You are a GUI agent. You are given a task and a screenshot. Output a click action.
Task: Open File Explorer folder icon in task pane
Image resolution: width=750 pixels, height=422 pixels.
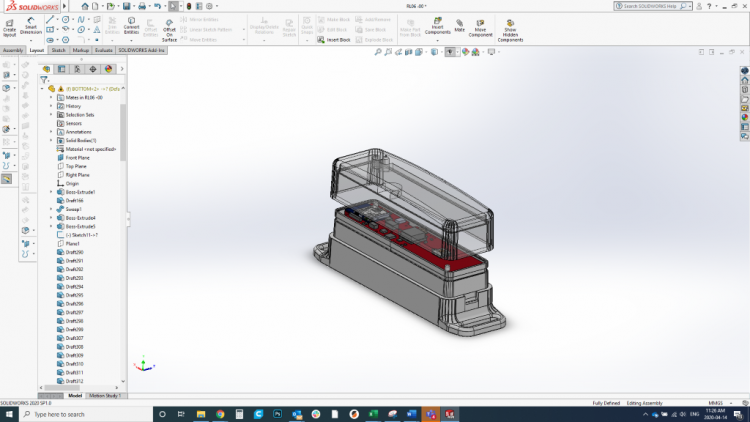pos(745,99)
